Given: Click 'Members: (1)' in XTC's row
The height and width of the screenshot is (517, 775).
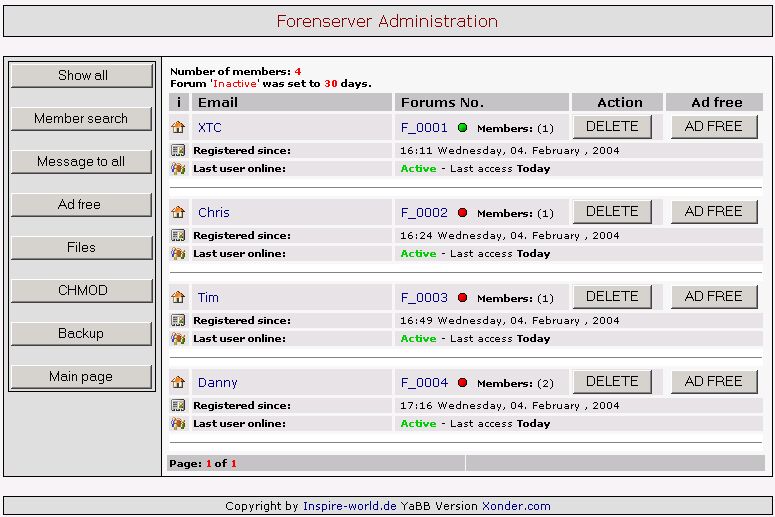Looking at the screenshot, I should [x=516, y=128].
